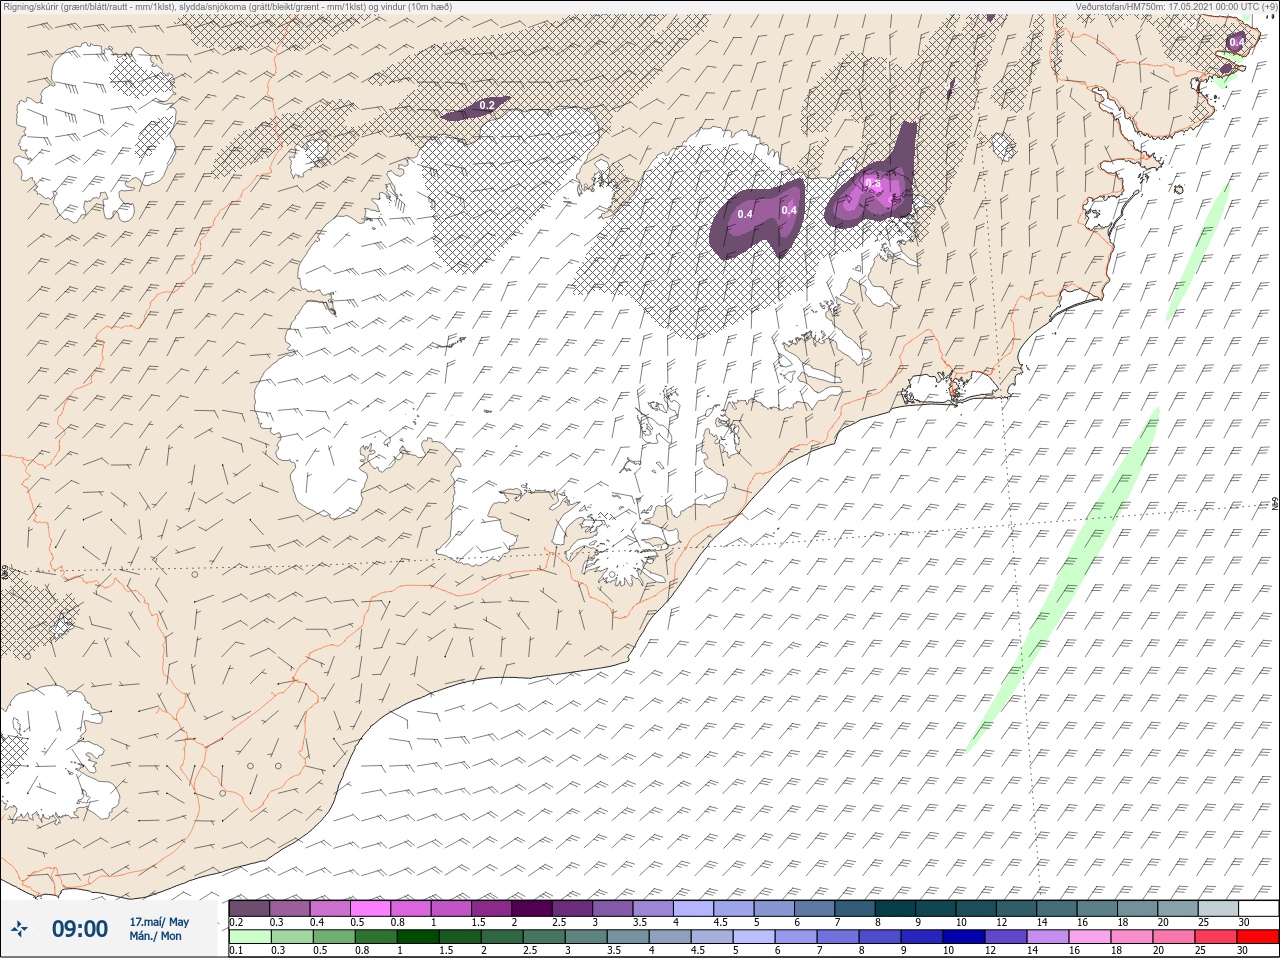
Task: Click the small green rain streak near the east coast
Action: click(1197, 251)
